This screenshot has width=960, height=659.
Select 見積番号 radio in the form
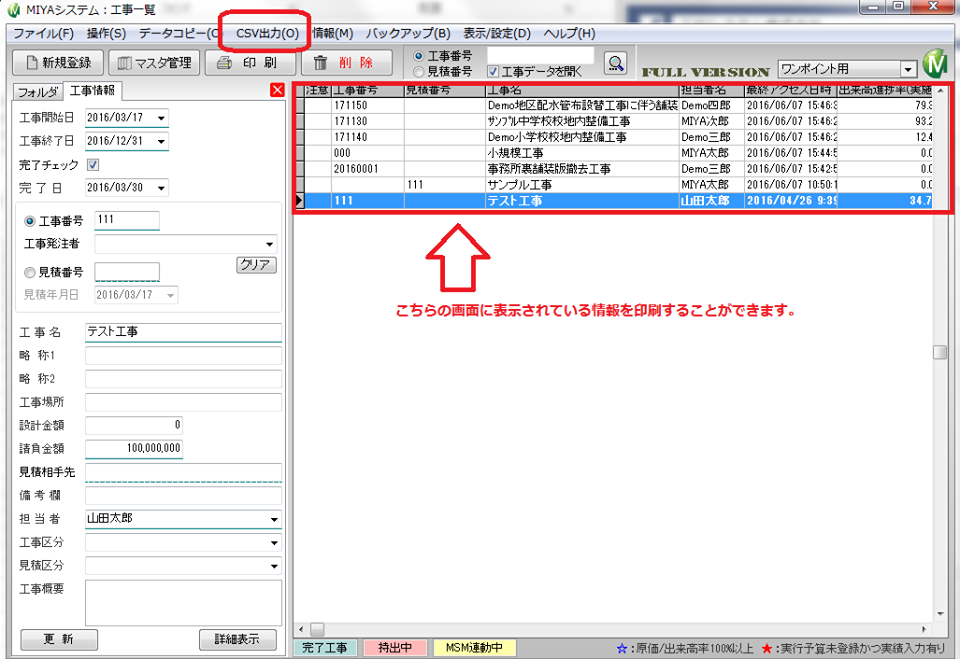29,272
